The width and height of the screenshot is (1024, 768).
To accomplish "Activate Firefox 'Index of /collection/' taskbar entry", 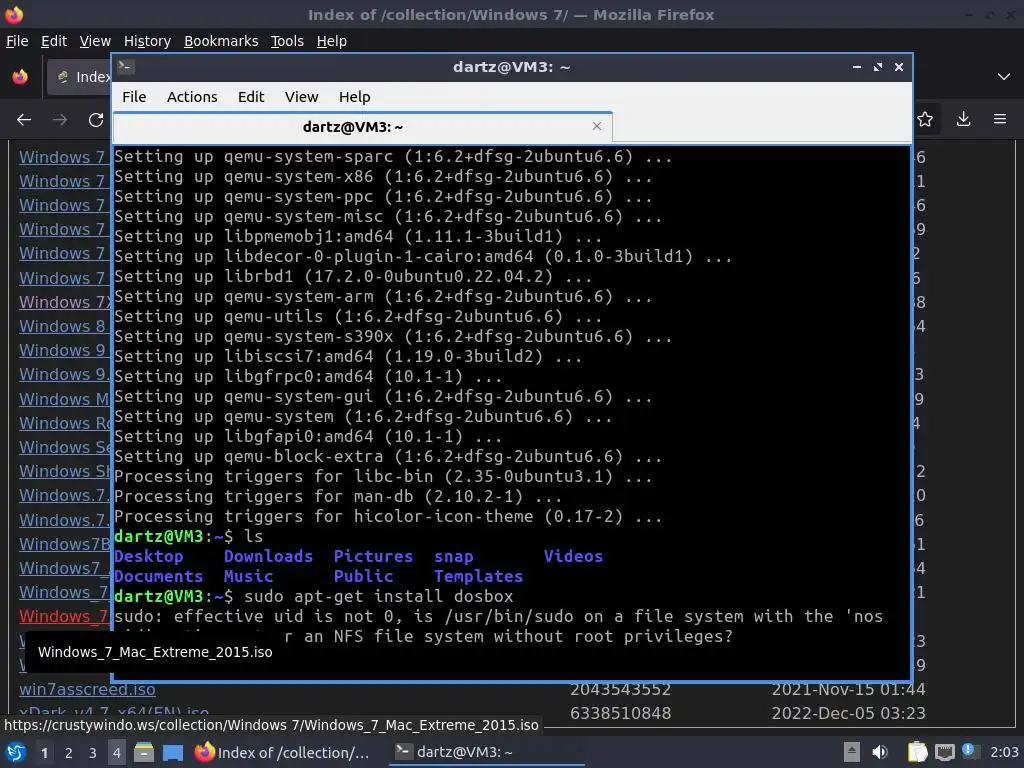I will (x=282, y=752).
